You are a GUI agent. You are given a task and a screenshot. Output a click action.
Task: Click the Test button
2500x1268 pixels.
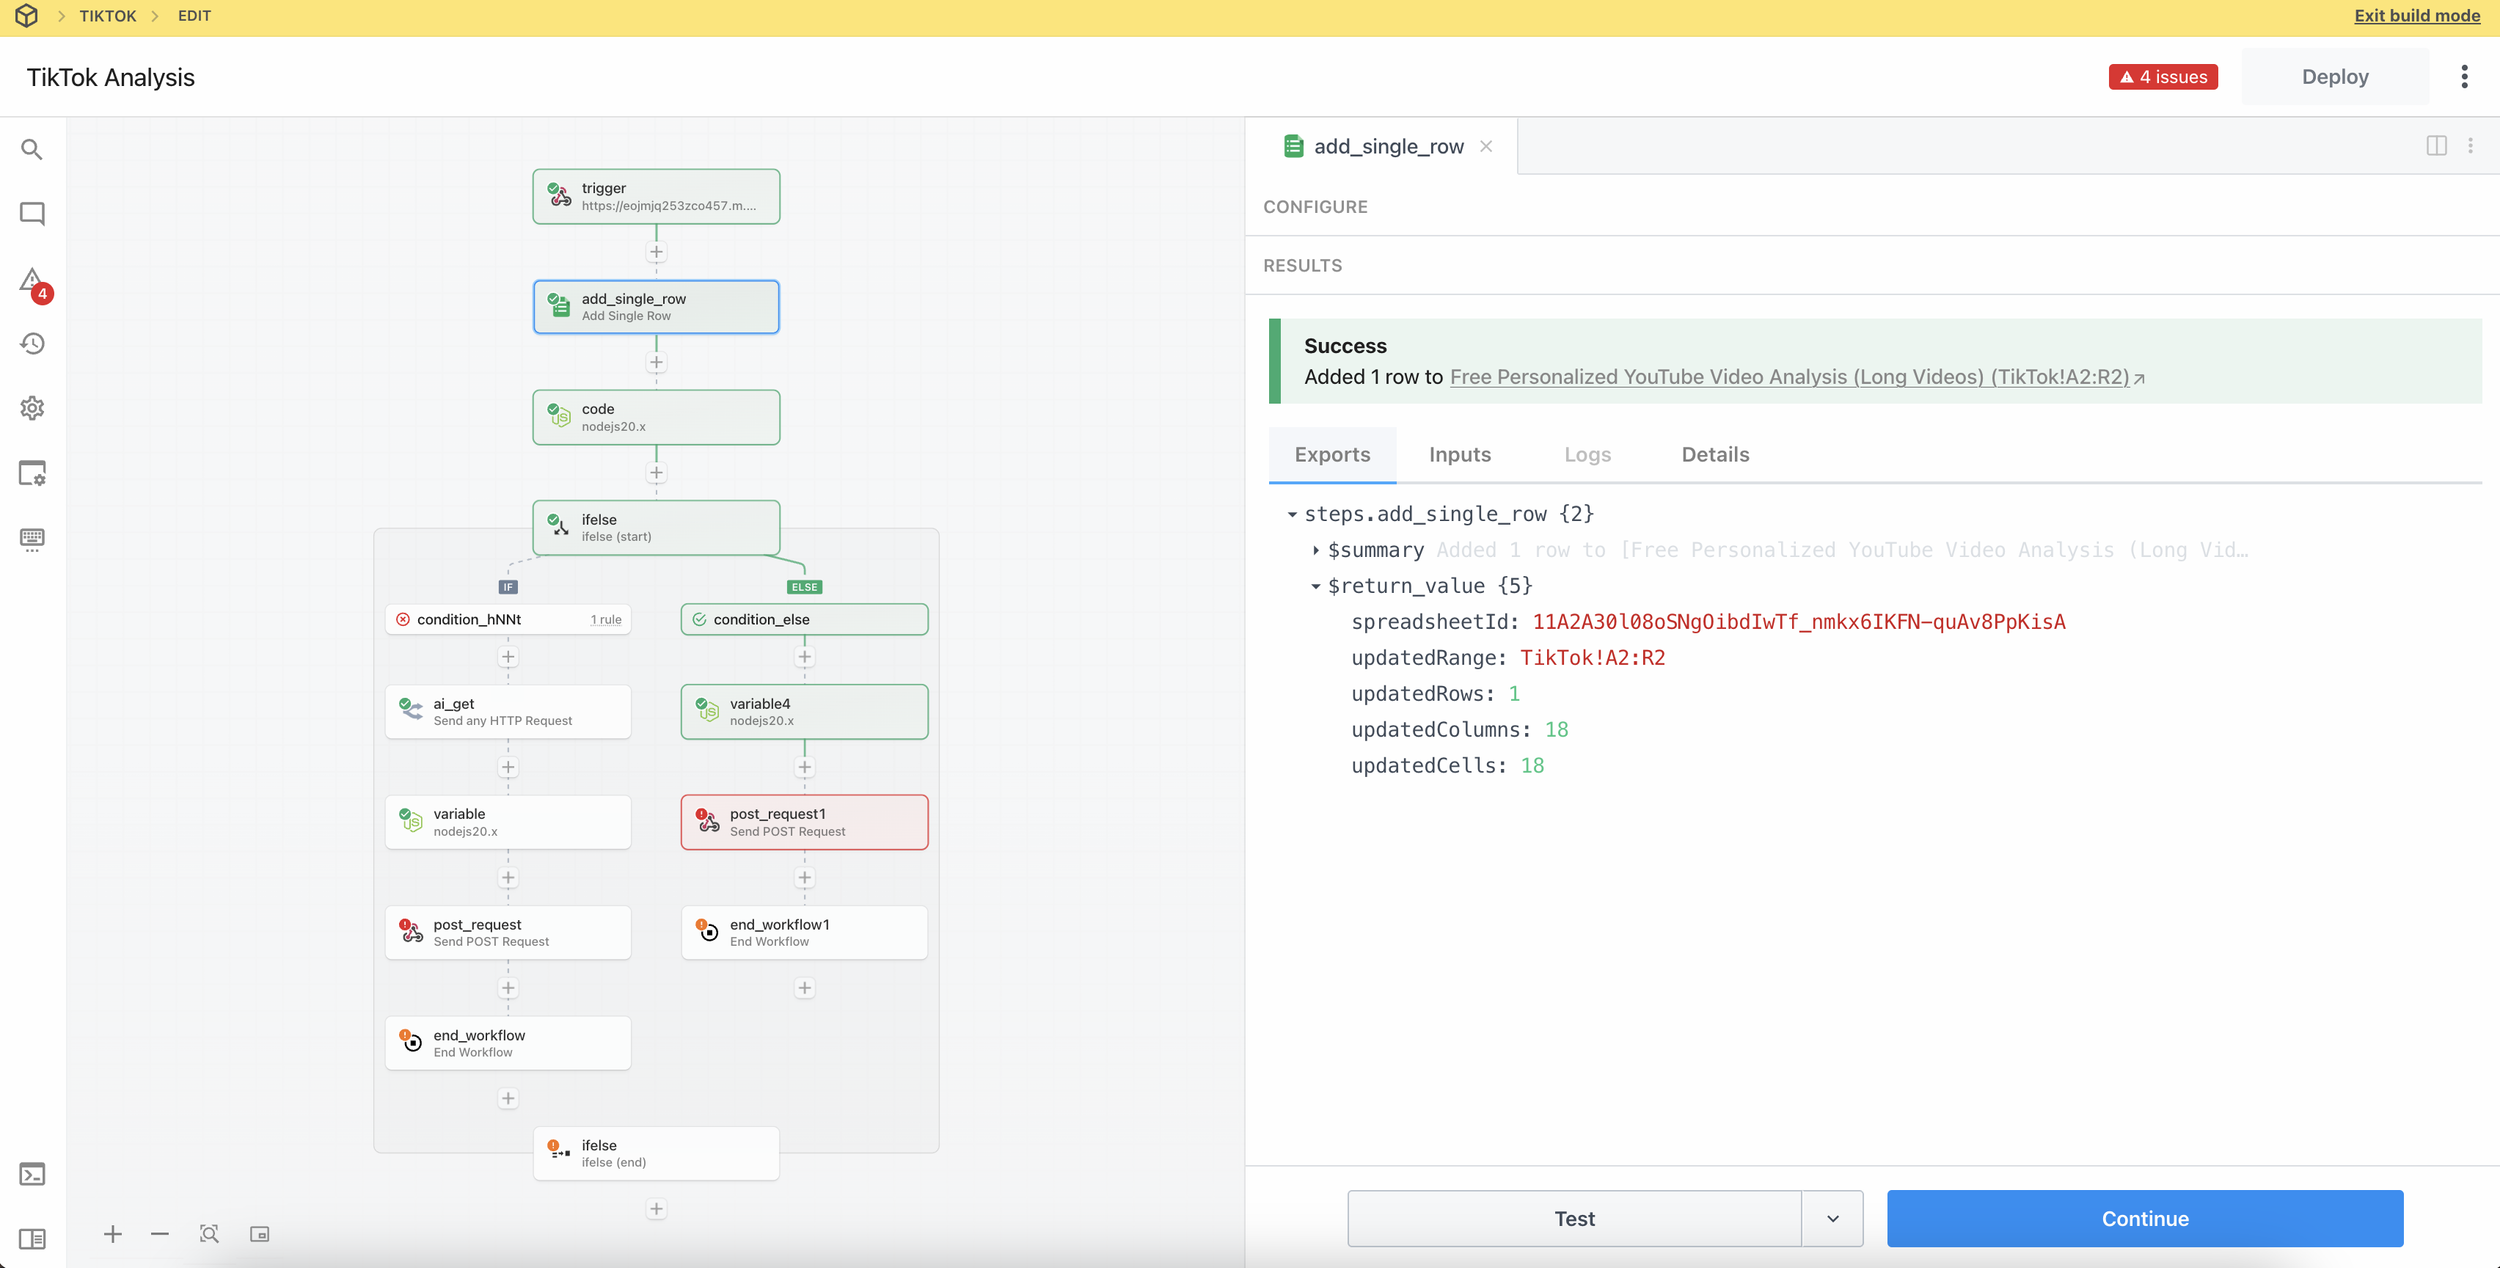pyautogui.click(x=1574, y=1219)
